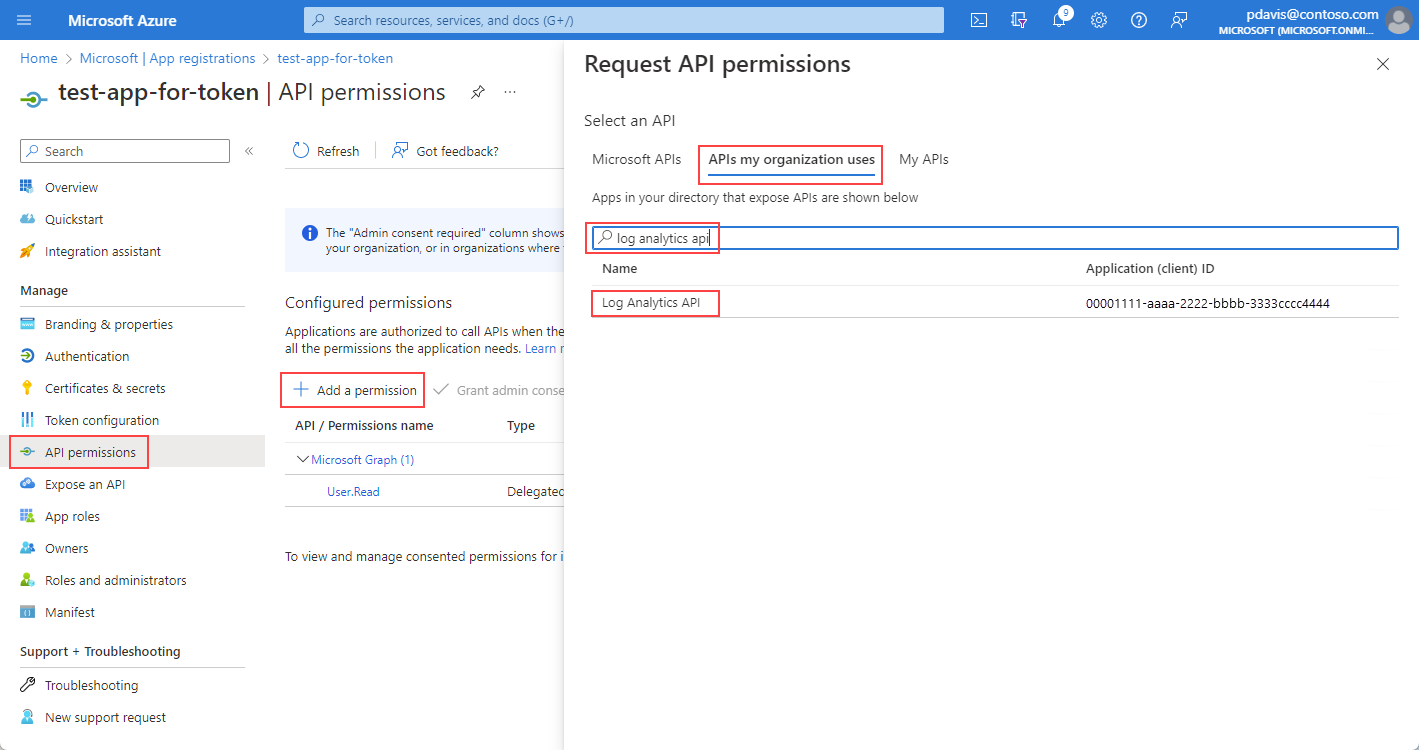Open the feedback megaphone icon
The width and height of the screenshot is (1419, 750).
[1179, 20]
